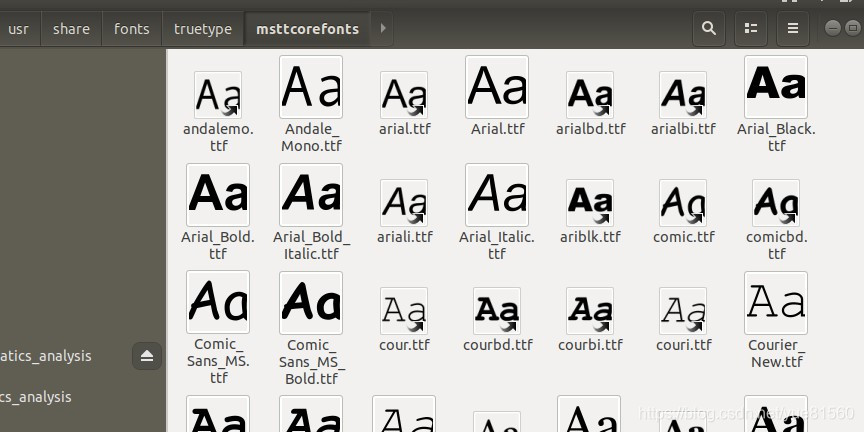Go to the share folder in path bar
864x432 pixels.
(x=71, y=29)
